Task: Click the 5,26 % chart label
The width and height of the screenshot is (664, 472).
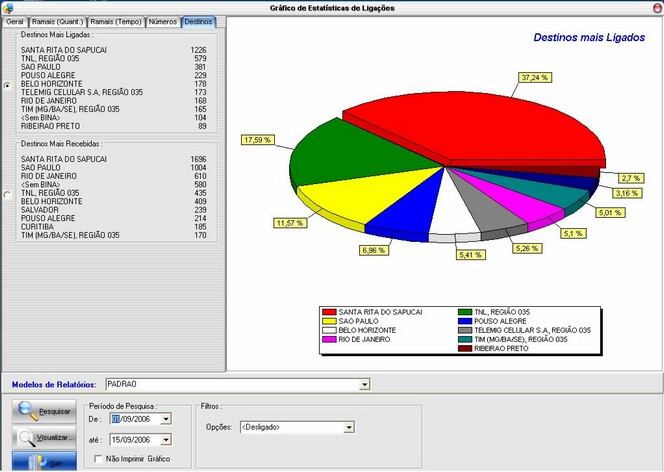Action: pos(527,248)
